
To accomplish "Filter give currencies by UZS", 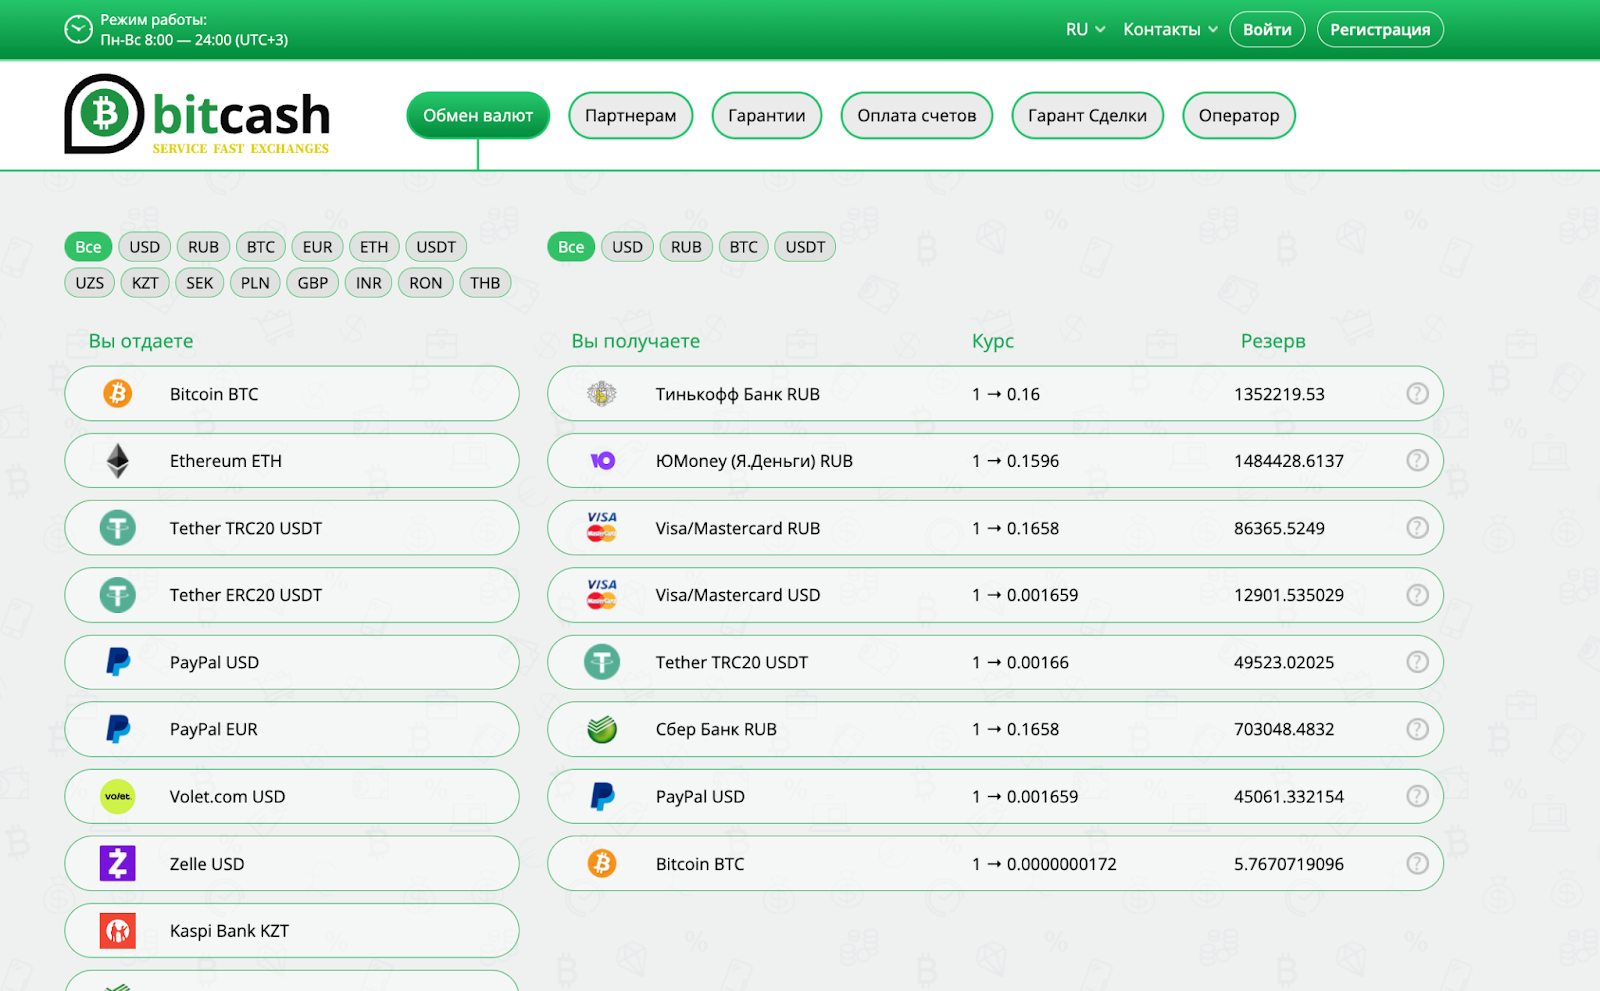I will [x=90, y=283].
